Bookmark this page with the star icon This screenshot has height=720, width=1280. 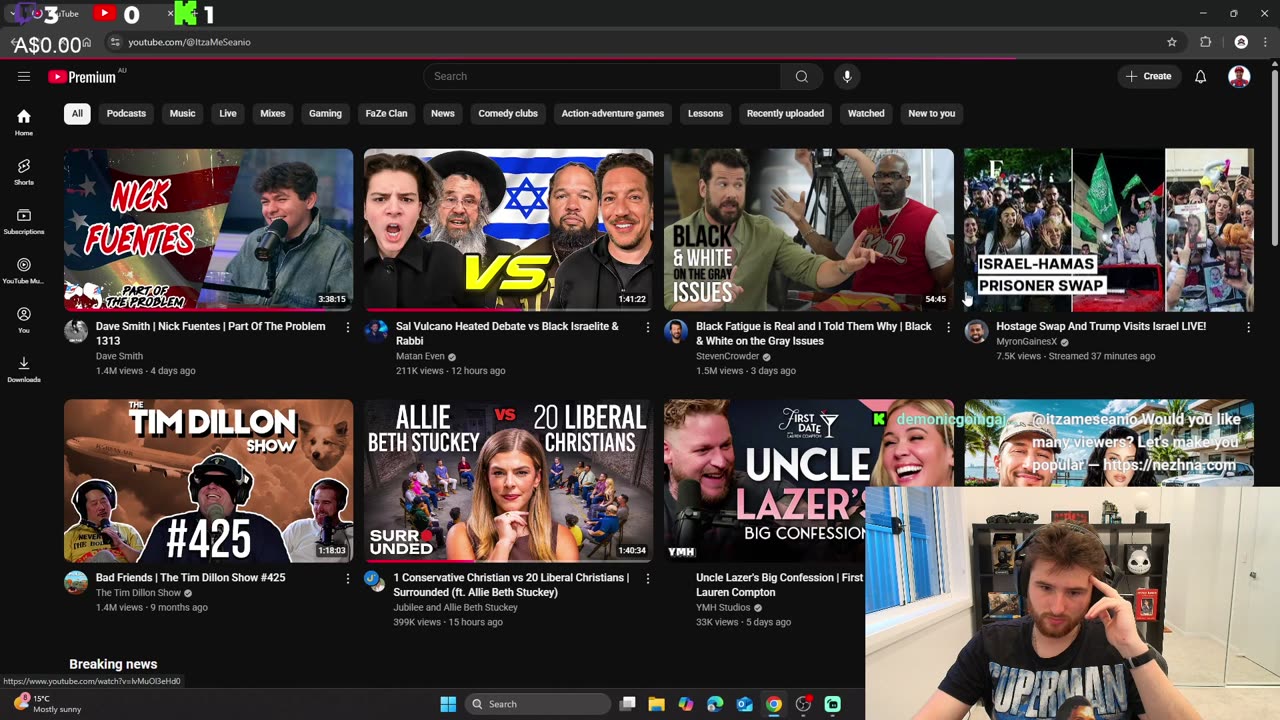(1172, 42)
